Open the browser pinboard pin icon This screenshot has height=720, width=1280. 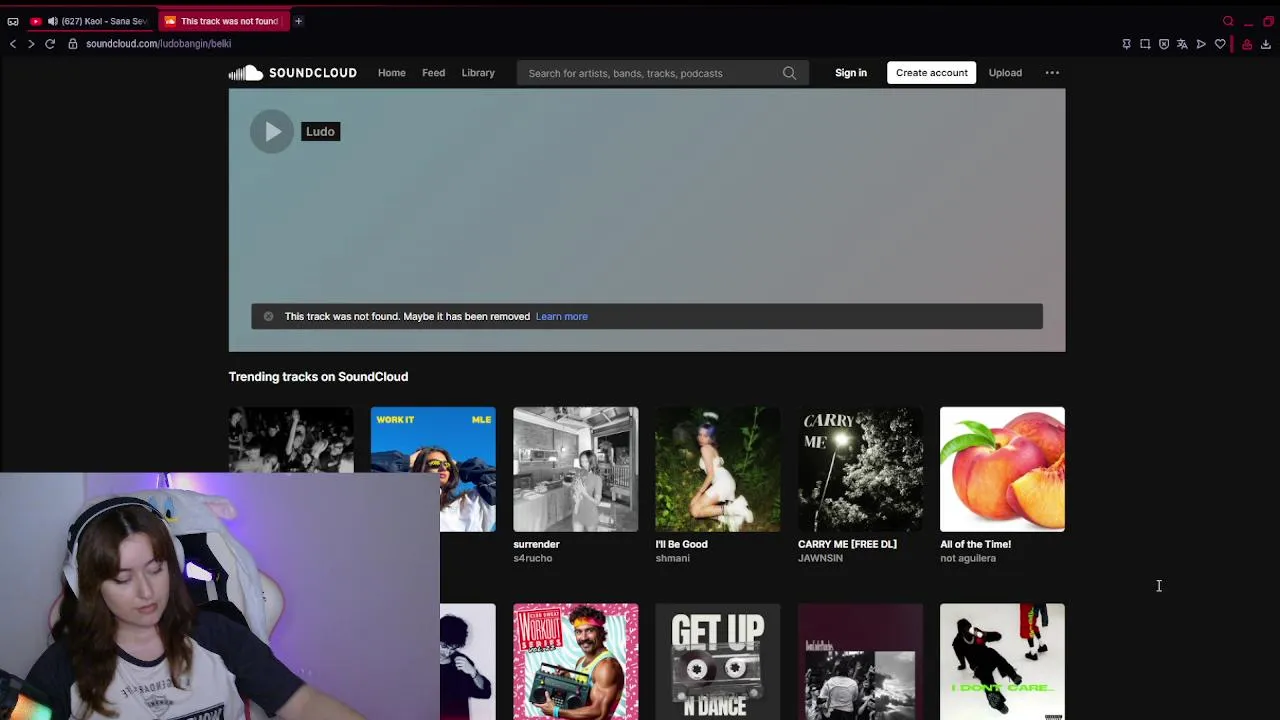click(x=1126, y=44)
